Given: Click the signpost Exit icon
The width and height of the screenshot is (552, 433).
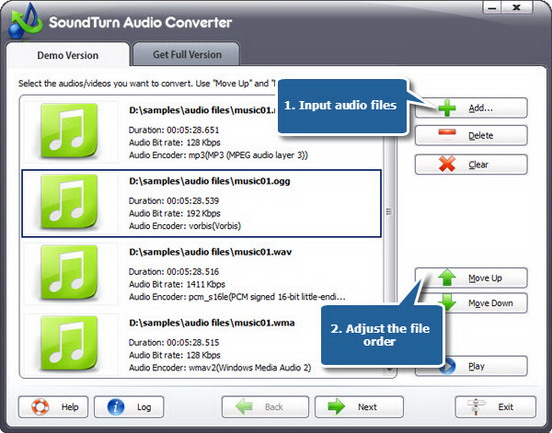Looking at the screenshot, I should tap(476, 407).
